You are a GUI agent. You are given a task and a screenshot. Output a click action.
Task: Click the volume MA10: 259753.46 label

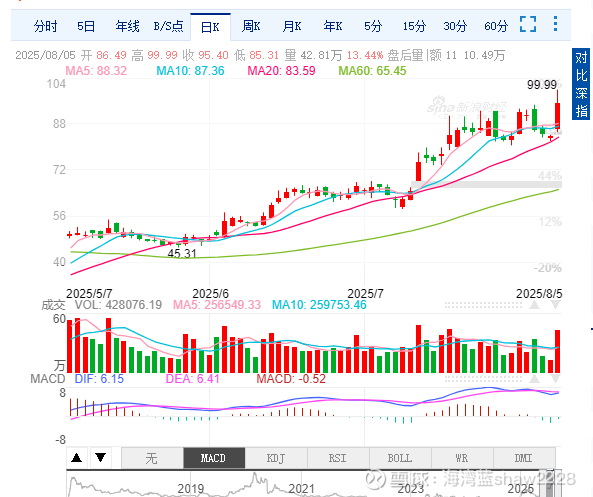click(x=319, y=305)
